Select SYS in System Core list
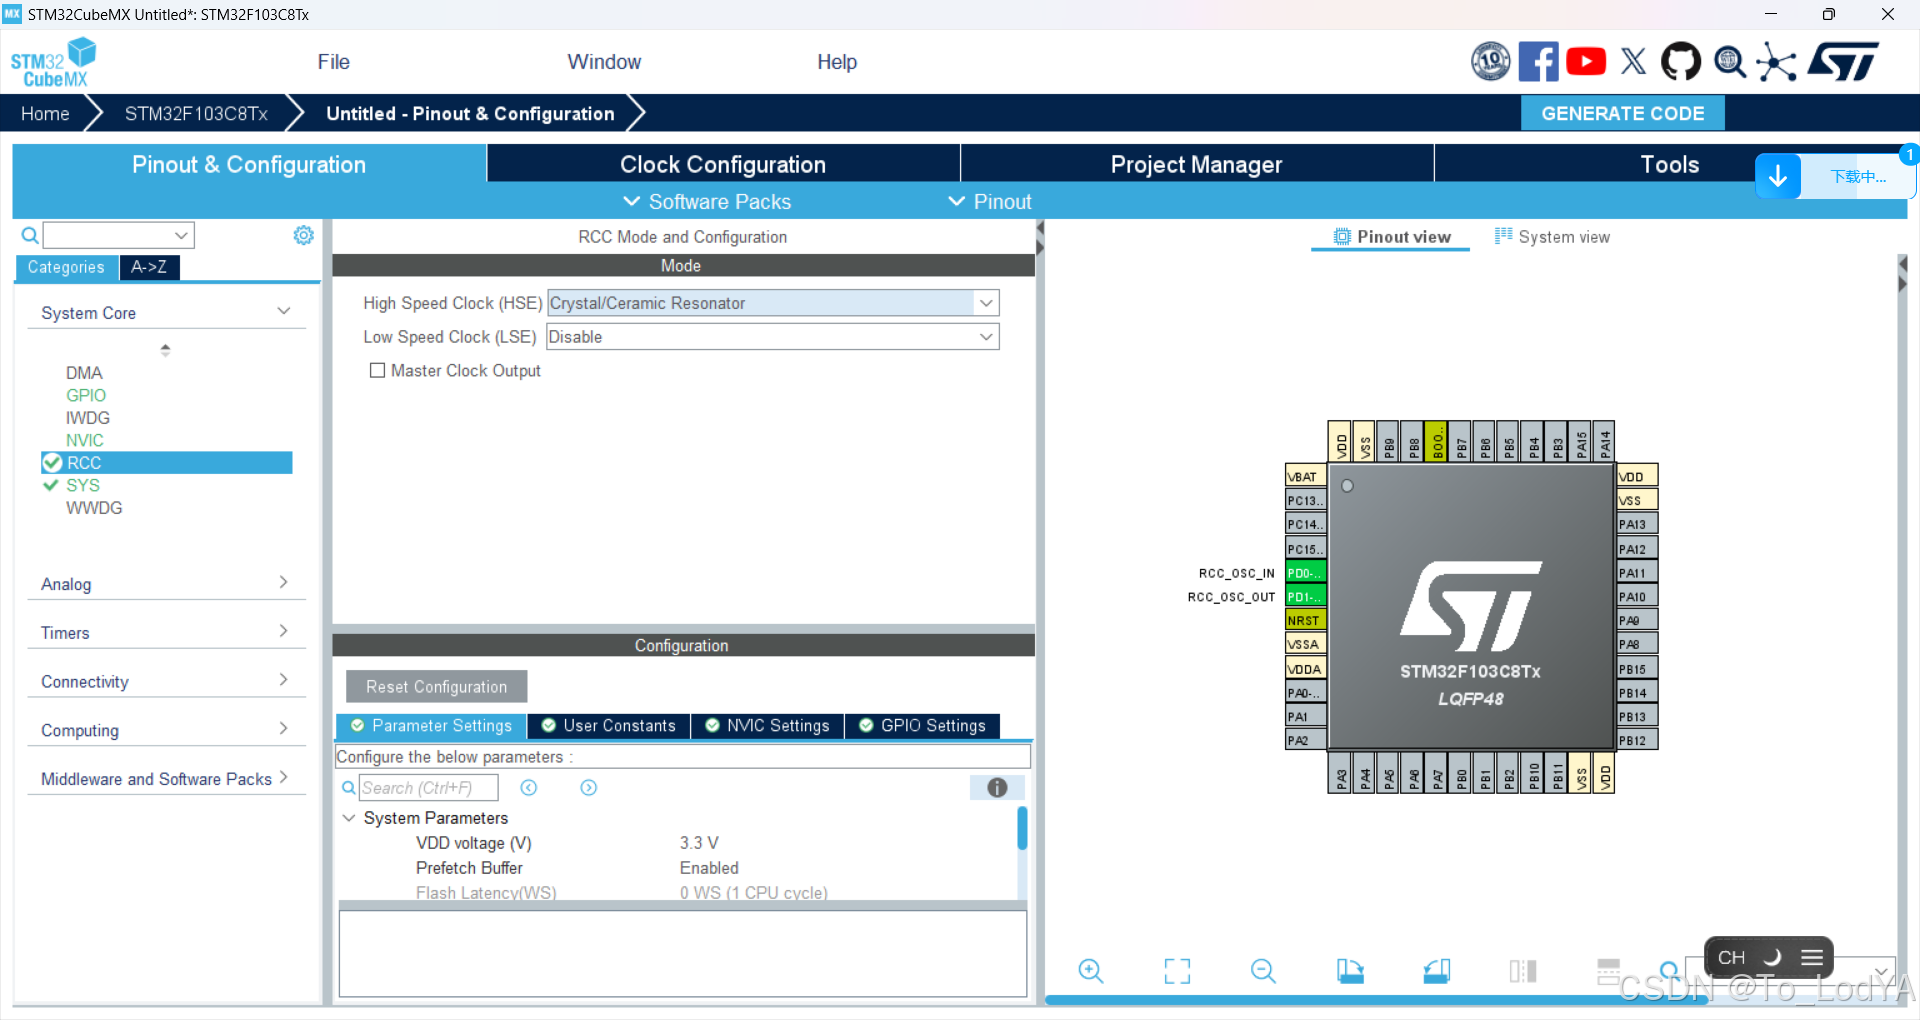1920x1020 pixels. 83,486
